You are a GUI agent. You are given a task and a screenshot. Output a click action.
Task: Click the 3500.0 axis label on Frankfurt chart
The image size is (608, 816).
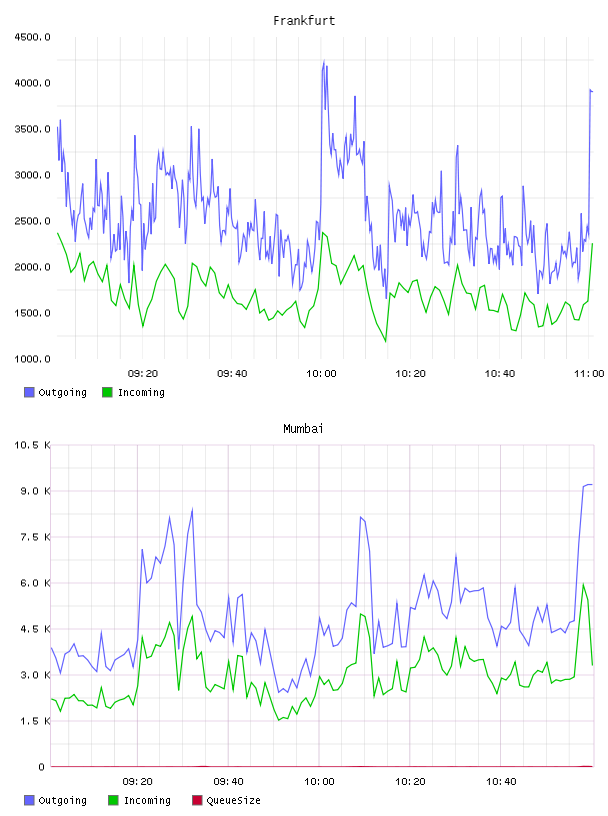coord(32,129)
